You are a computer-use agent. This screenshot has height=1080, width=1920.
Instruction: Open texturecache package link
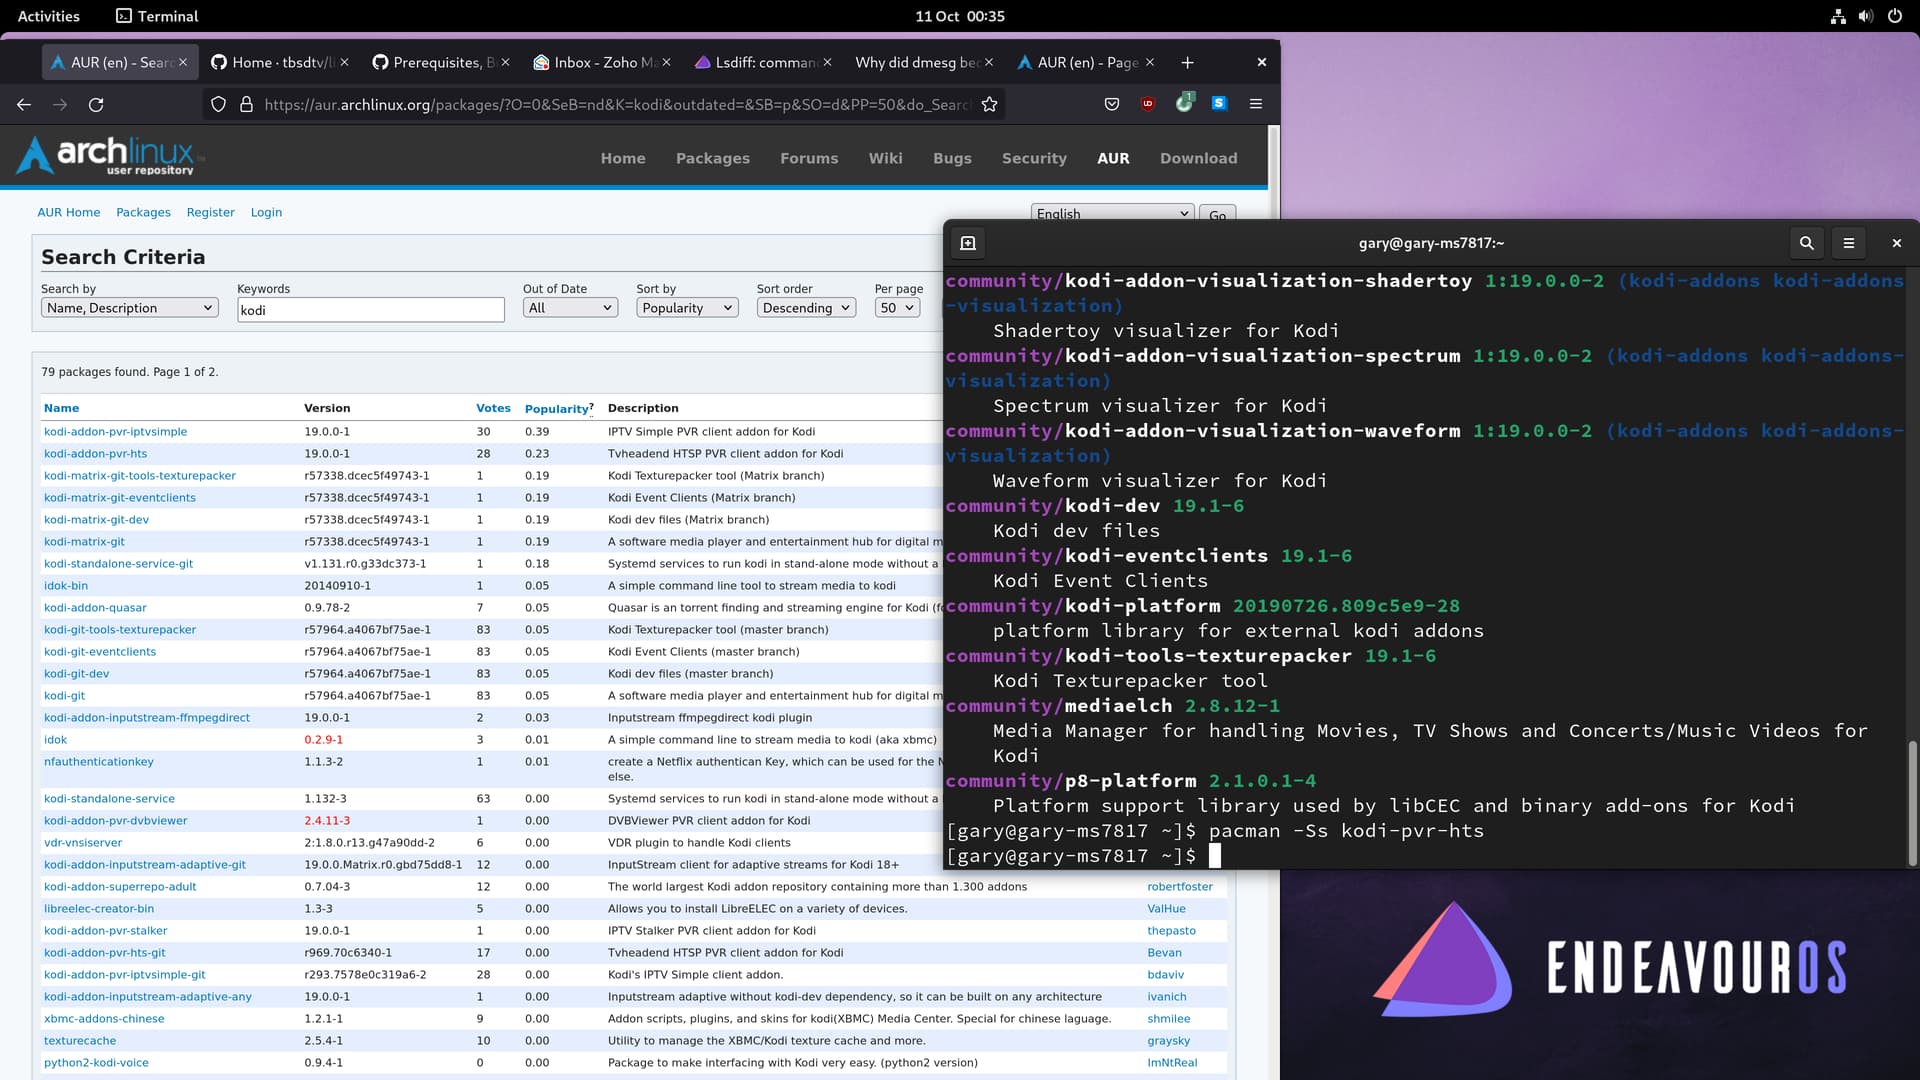(x=80, y=1040)
